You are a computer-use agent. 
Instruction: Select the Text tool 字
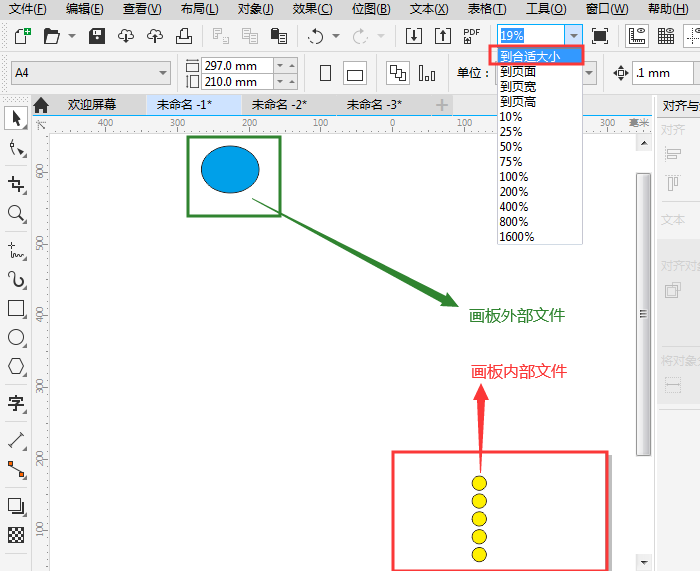17,403
